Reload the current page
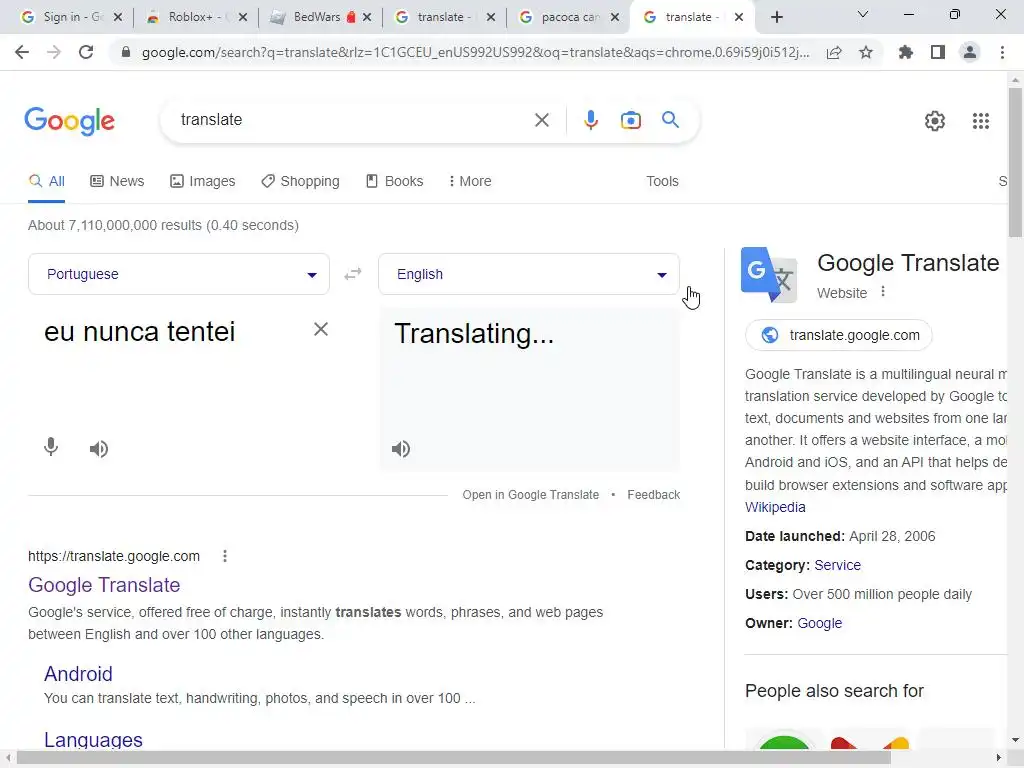Image resolution: width=1024 pixels, height=768 pixels. point(86,52)
